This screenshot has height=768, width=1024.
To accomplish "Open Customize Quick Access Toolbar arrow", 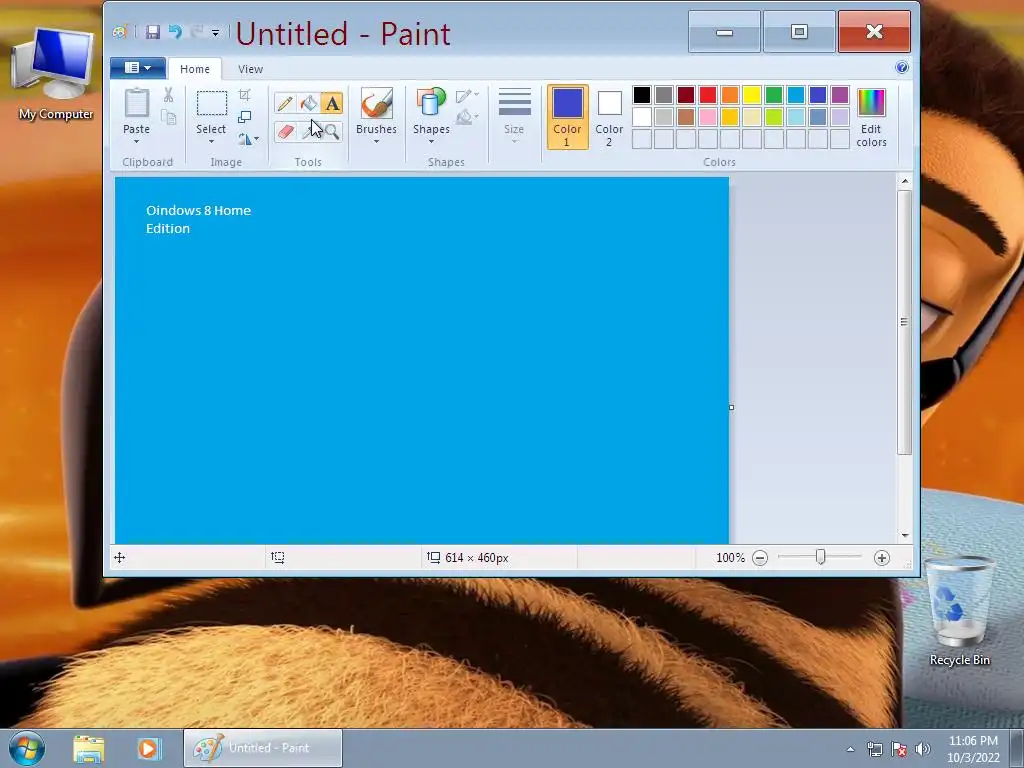I will (x=216, y=33).
